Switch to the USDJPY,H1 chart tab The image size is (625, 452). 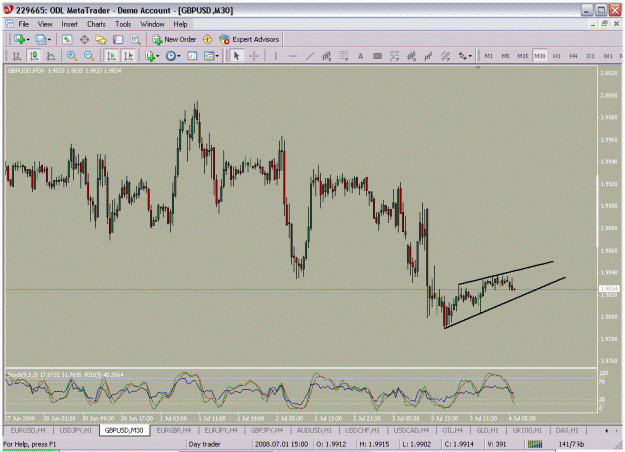coord(76,430)
